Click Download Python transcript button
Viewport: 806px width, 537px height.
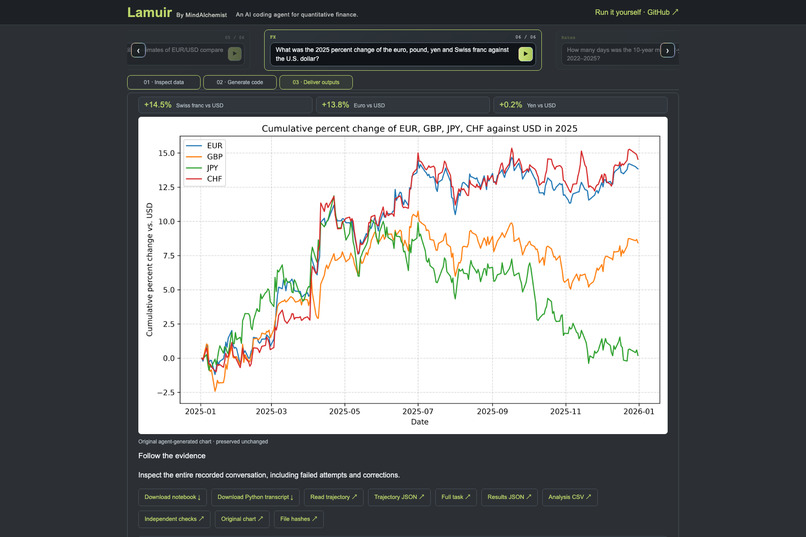click(x=255, y=497)
